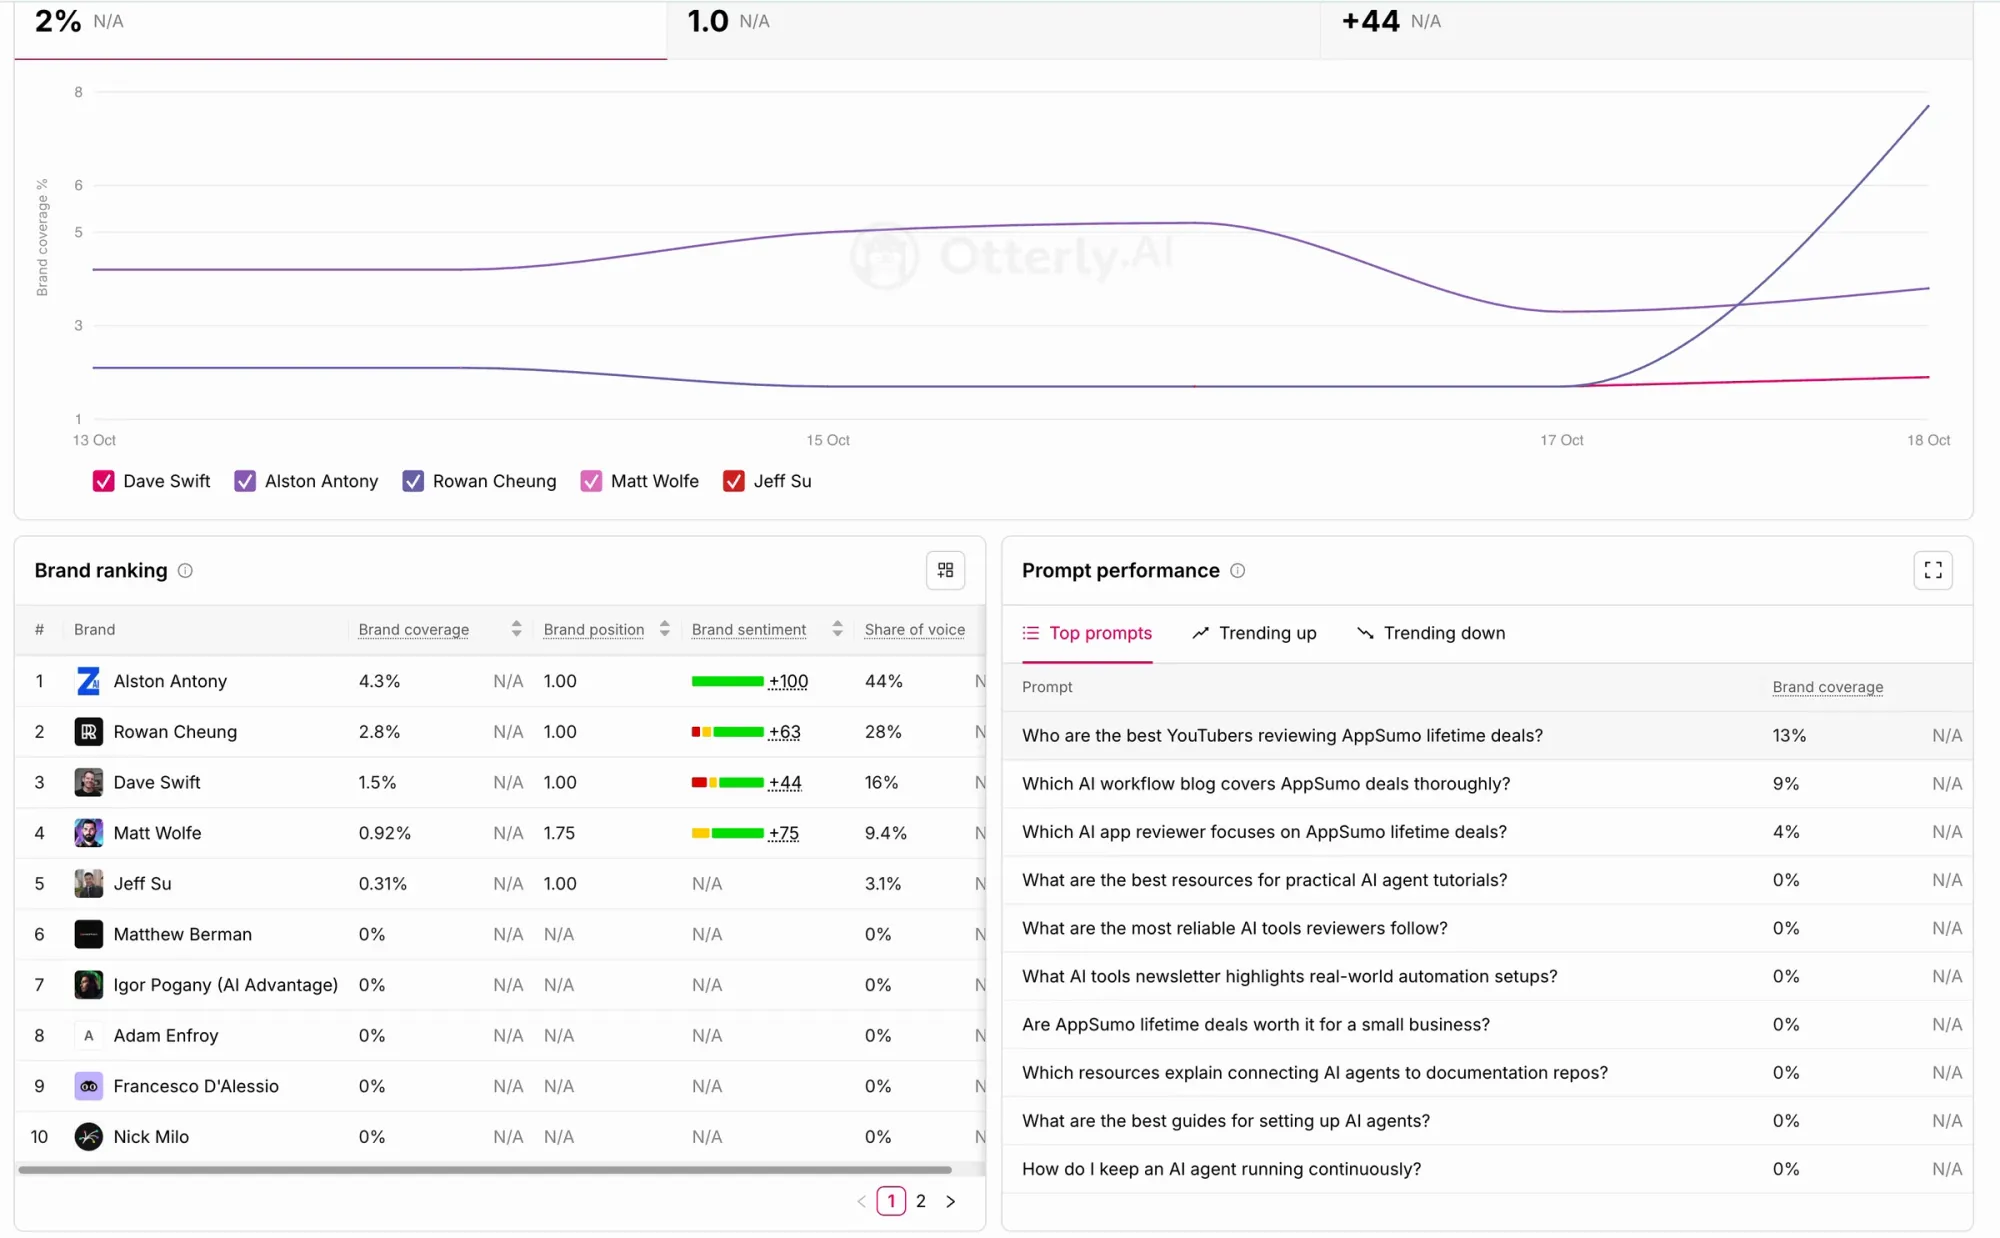Select Matthew Berman brand name
Screen dimensions: 2000x1238
(x=183, y=934)
